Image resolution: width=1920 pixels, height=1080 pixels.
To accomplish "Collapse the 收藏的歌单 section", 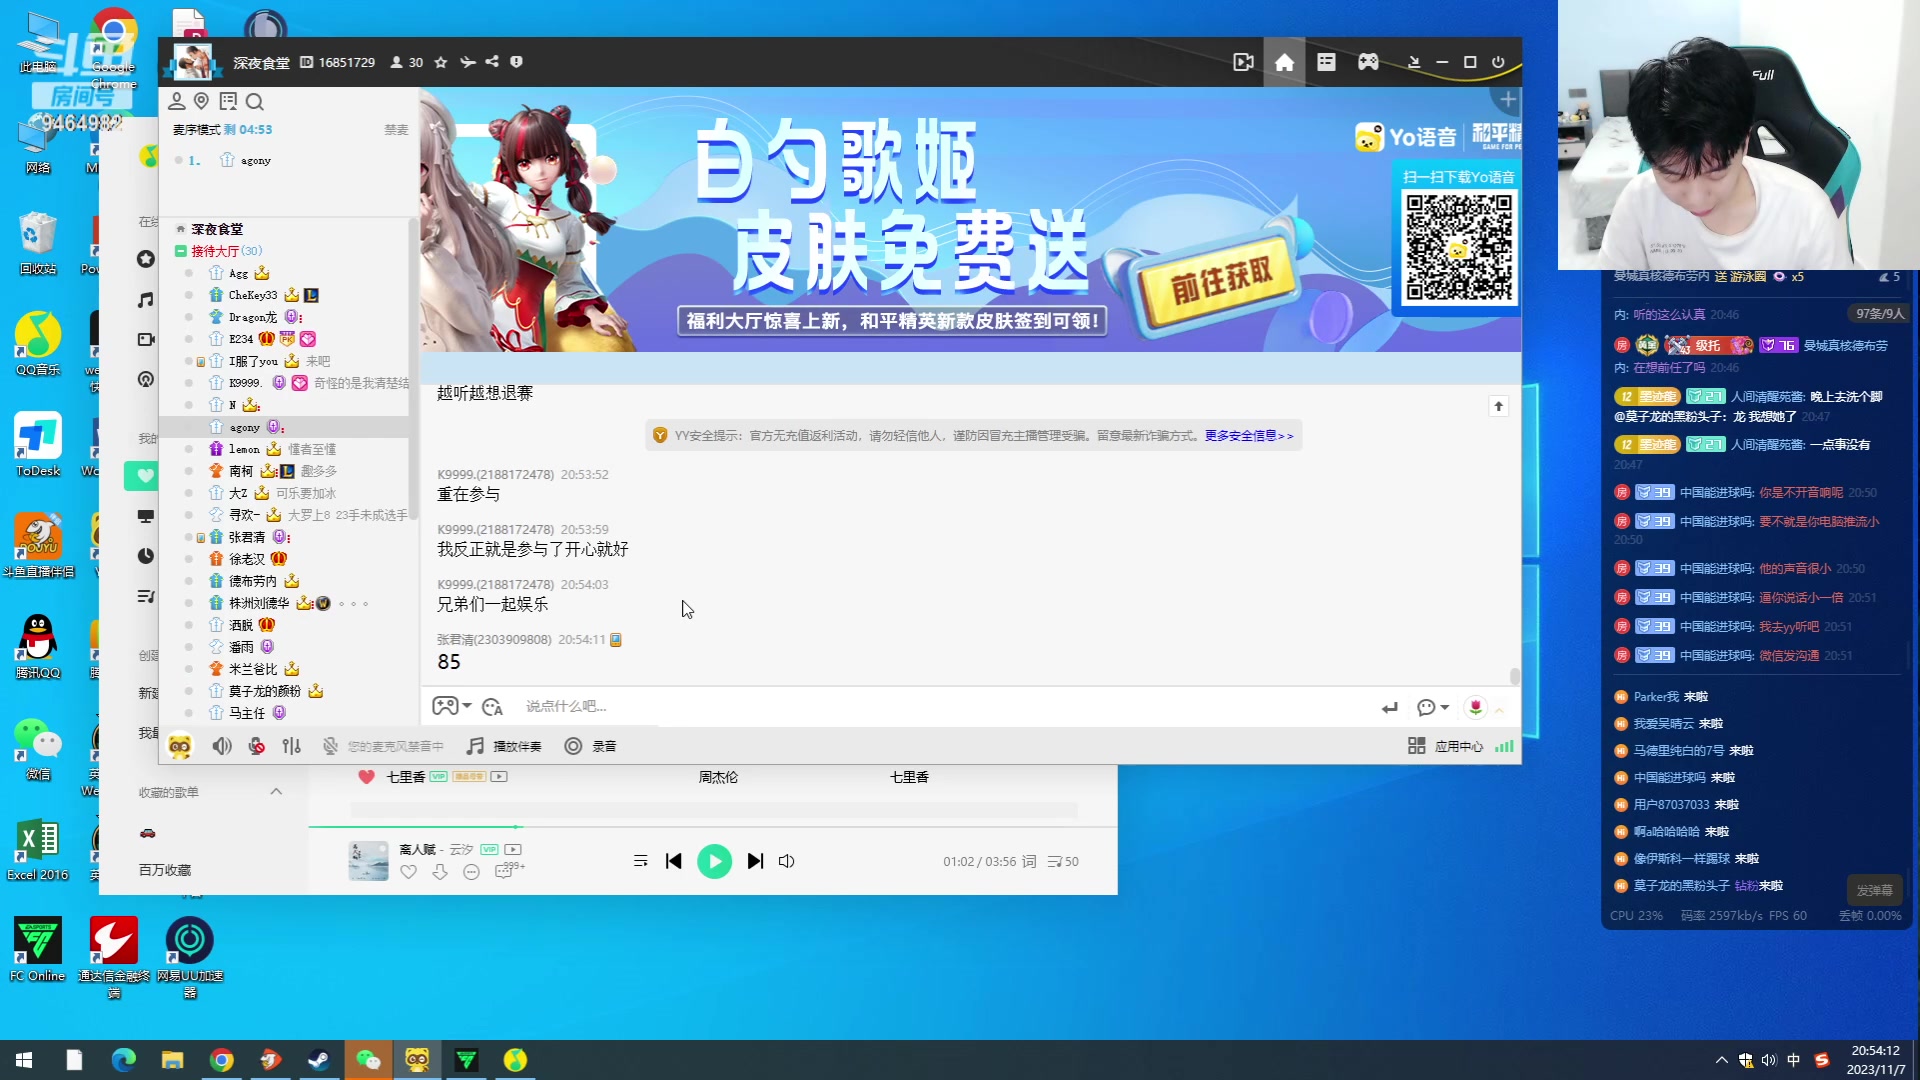I will (276, 792).
